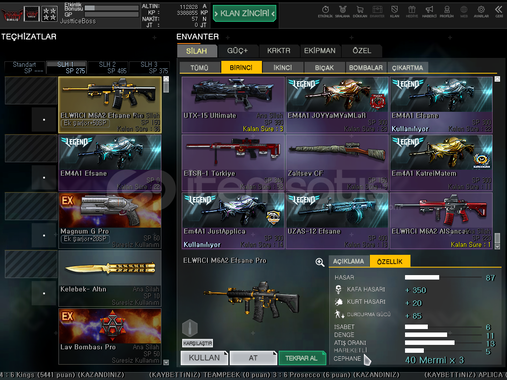Viewport: 507px width, 380px height.
Task: Open the Klan shield icon
Action: coord(394,11)
